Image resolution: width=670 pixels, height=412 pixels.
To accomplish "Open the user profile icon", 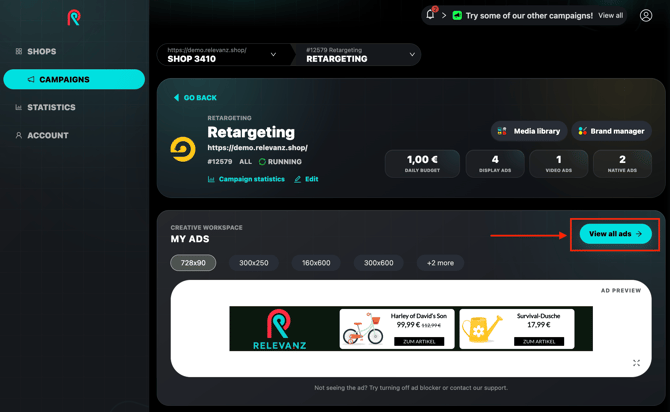I will pyautogui.click(x=646, y=16).
